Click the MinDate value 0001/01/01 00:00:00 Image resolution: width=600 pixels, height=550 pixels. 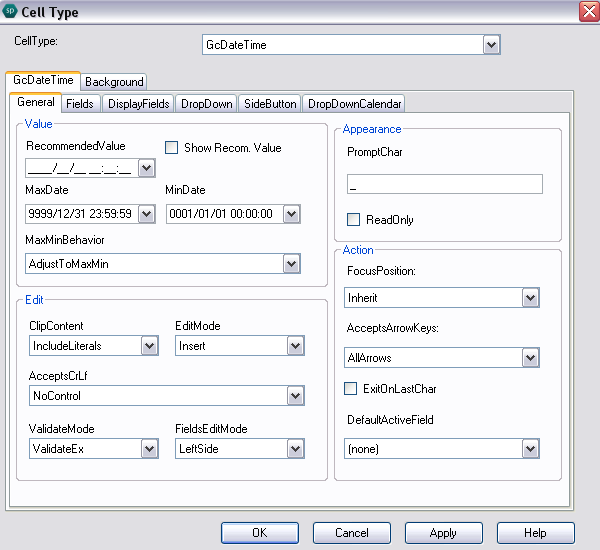(221, 214)
